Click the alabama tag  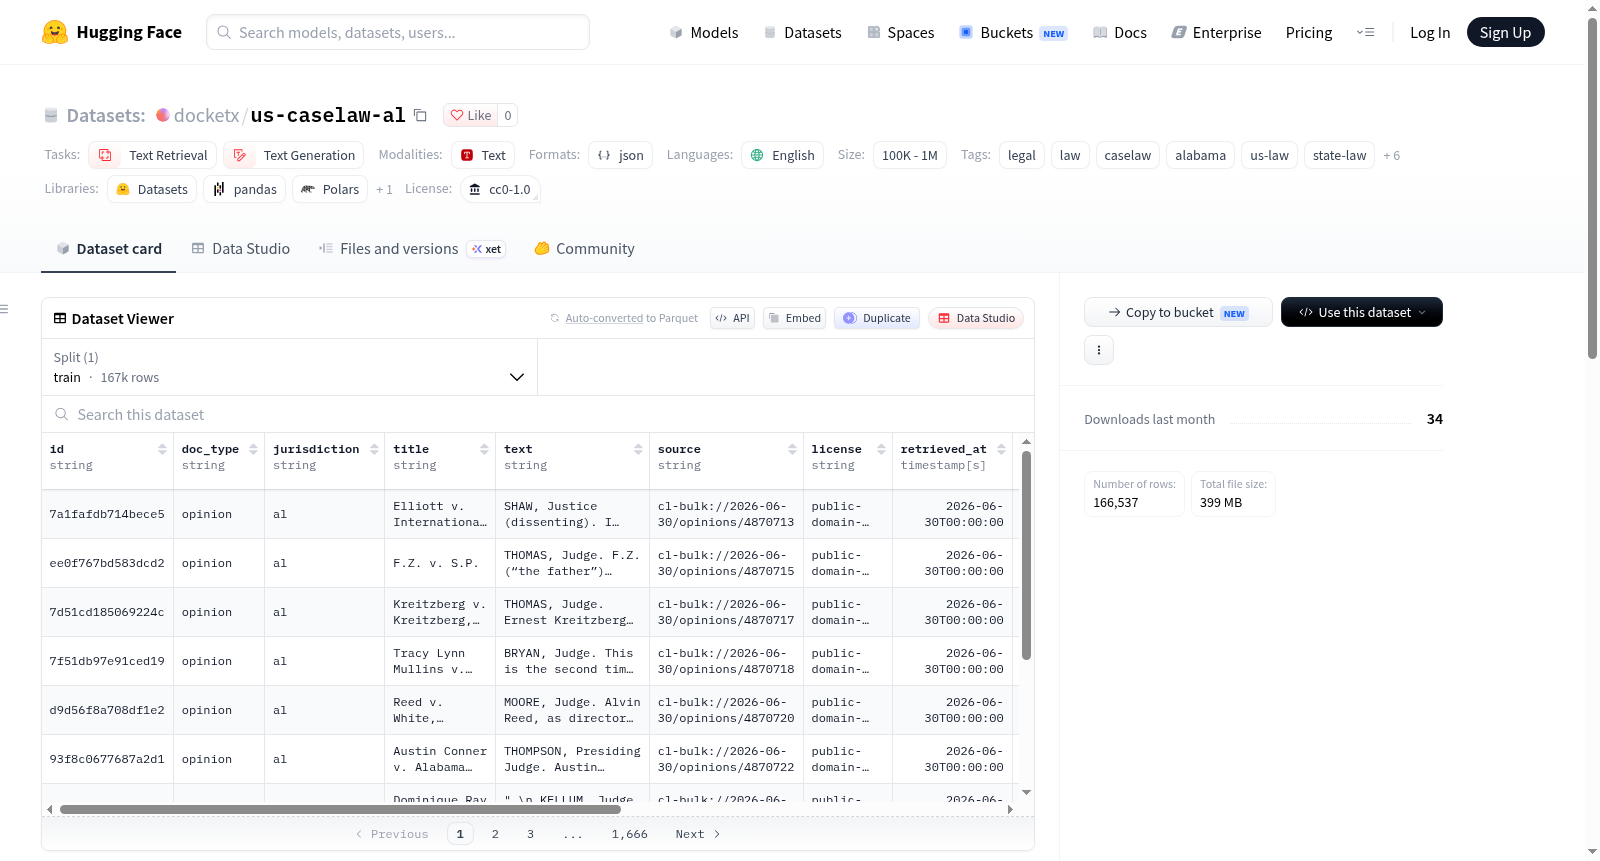(x=1200, y=155)
